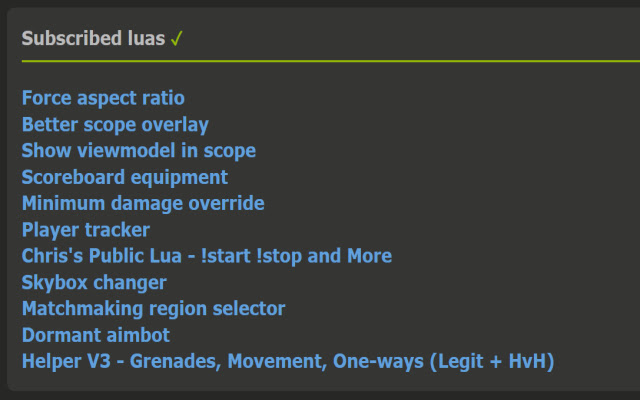Screen dimensions: 640x400
Task: Go to Minimum damage override
Action: tap(143, 203)
